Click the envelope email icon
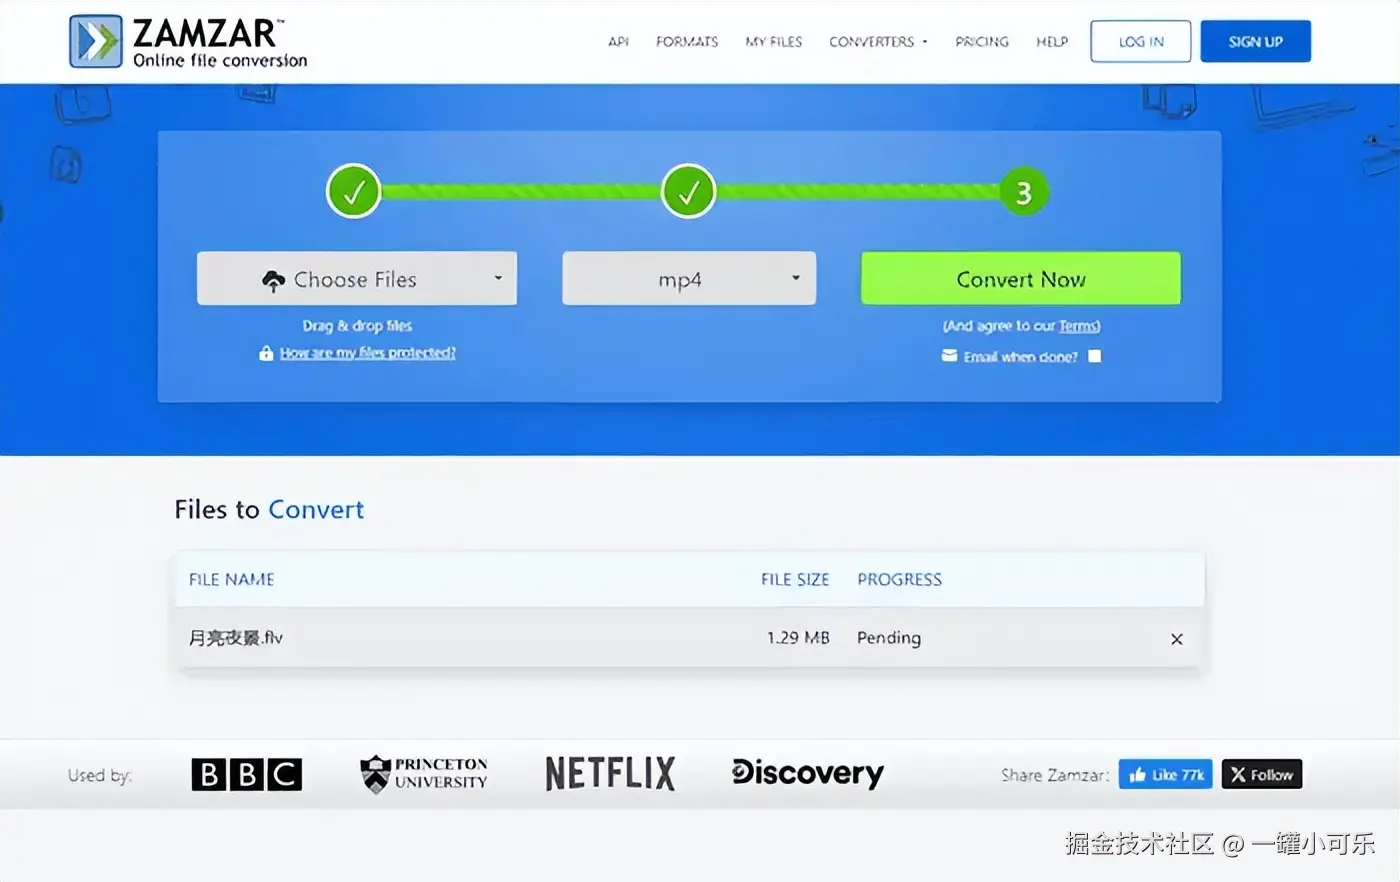 point(949,356)
